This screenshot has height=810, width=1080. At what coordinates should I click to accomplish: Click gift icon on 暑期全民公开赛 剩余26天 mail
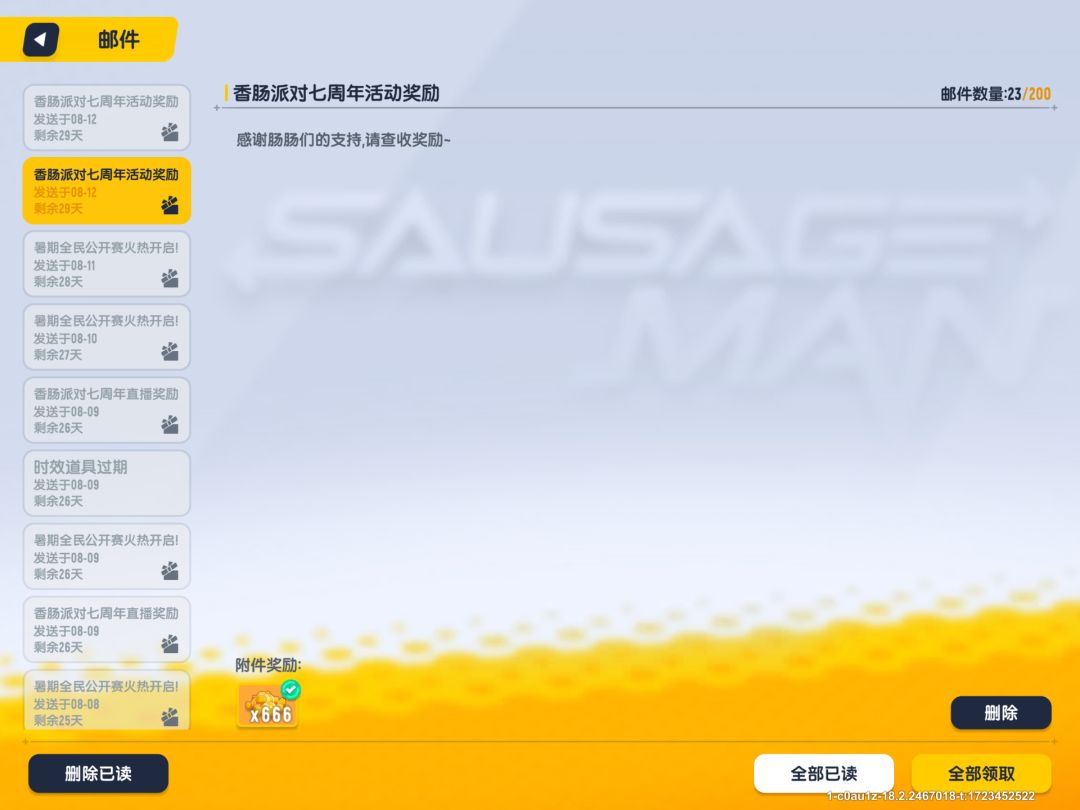(x=169, y=570)
